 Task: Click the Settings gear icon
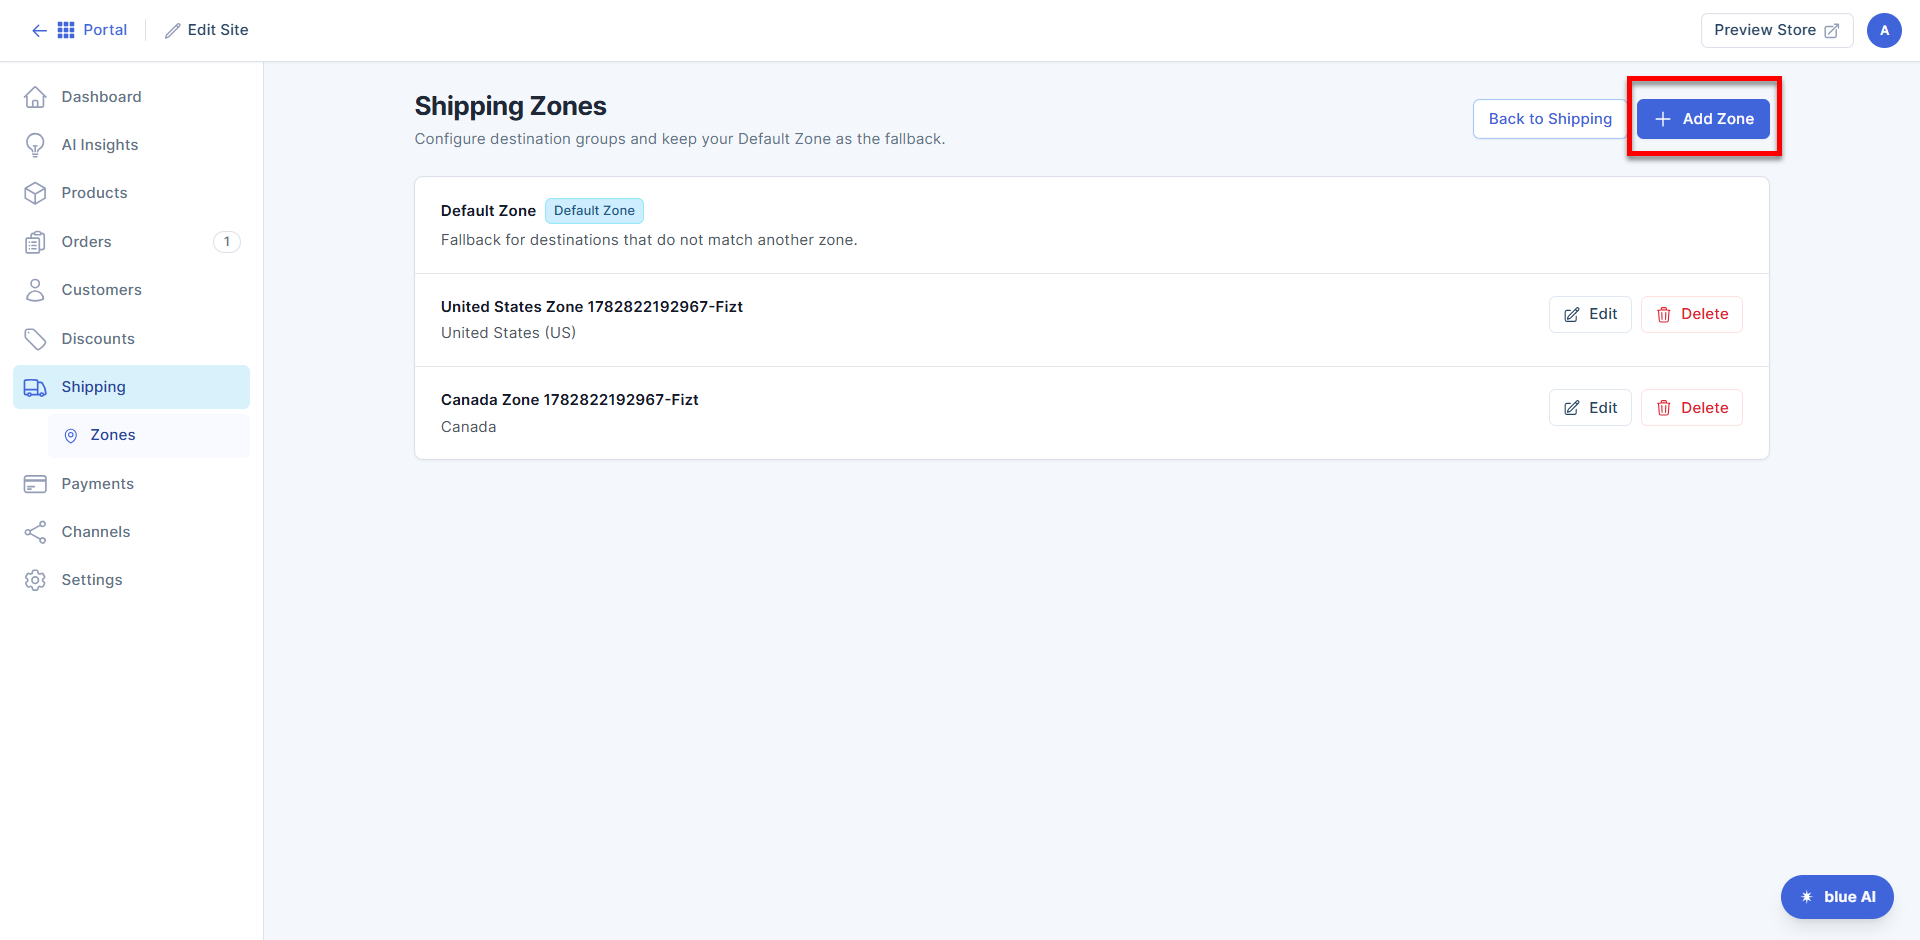35,580
